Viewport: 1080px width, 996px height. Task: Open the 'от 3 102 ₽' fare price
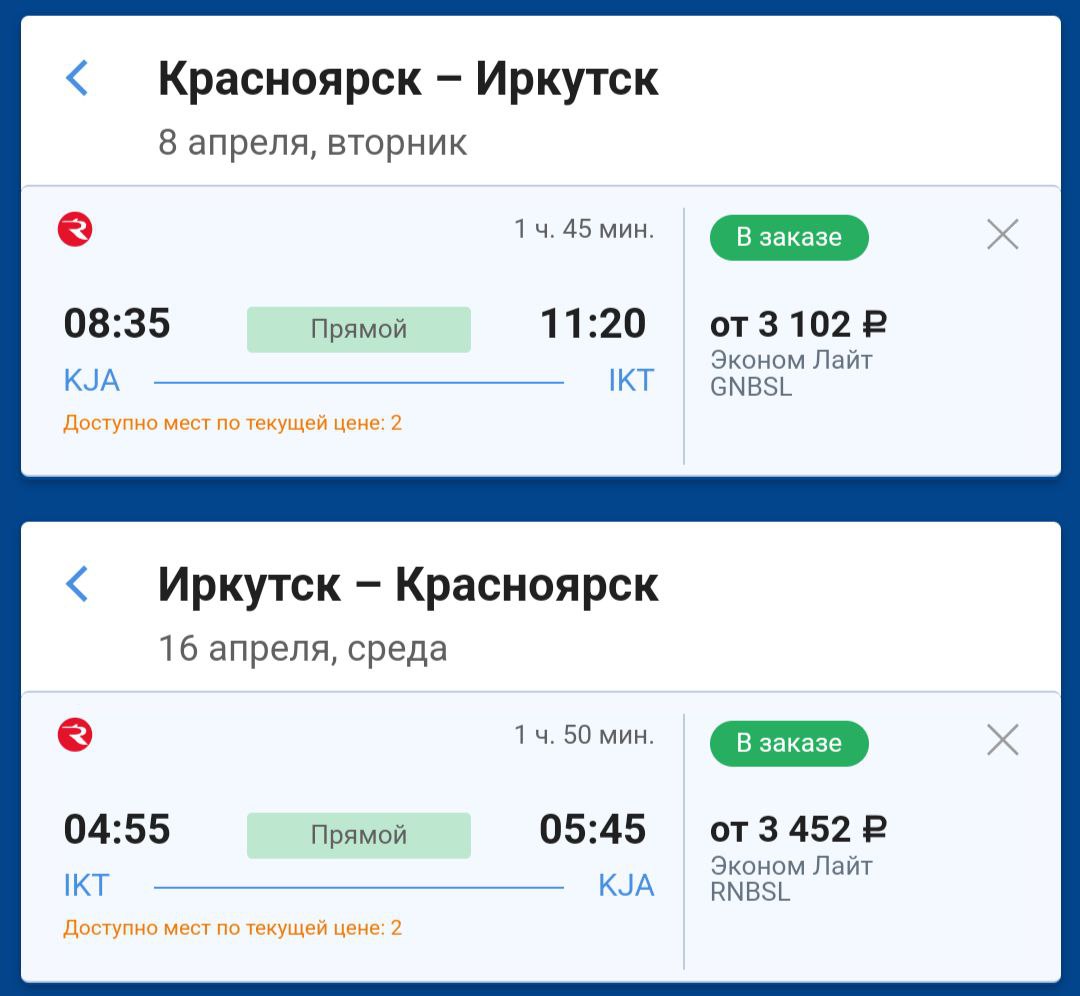[x=798, y=325]
